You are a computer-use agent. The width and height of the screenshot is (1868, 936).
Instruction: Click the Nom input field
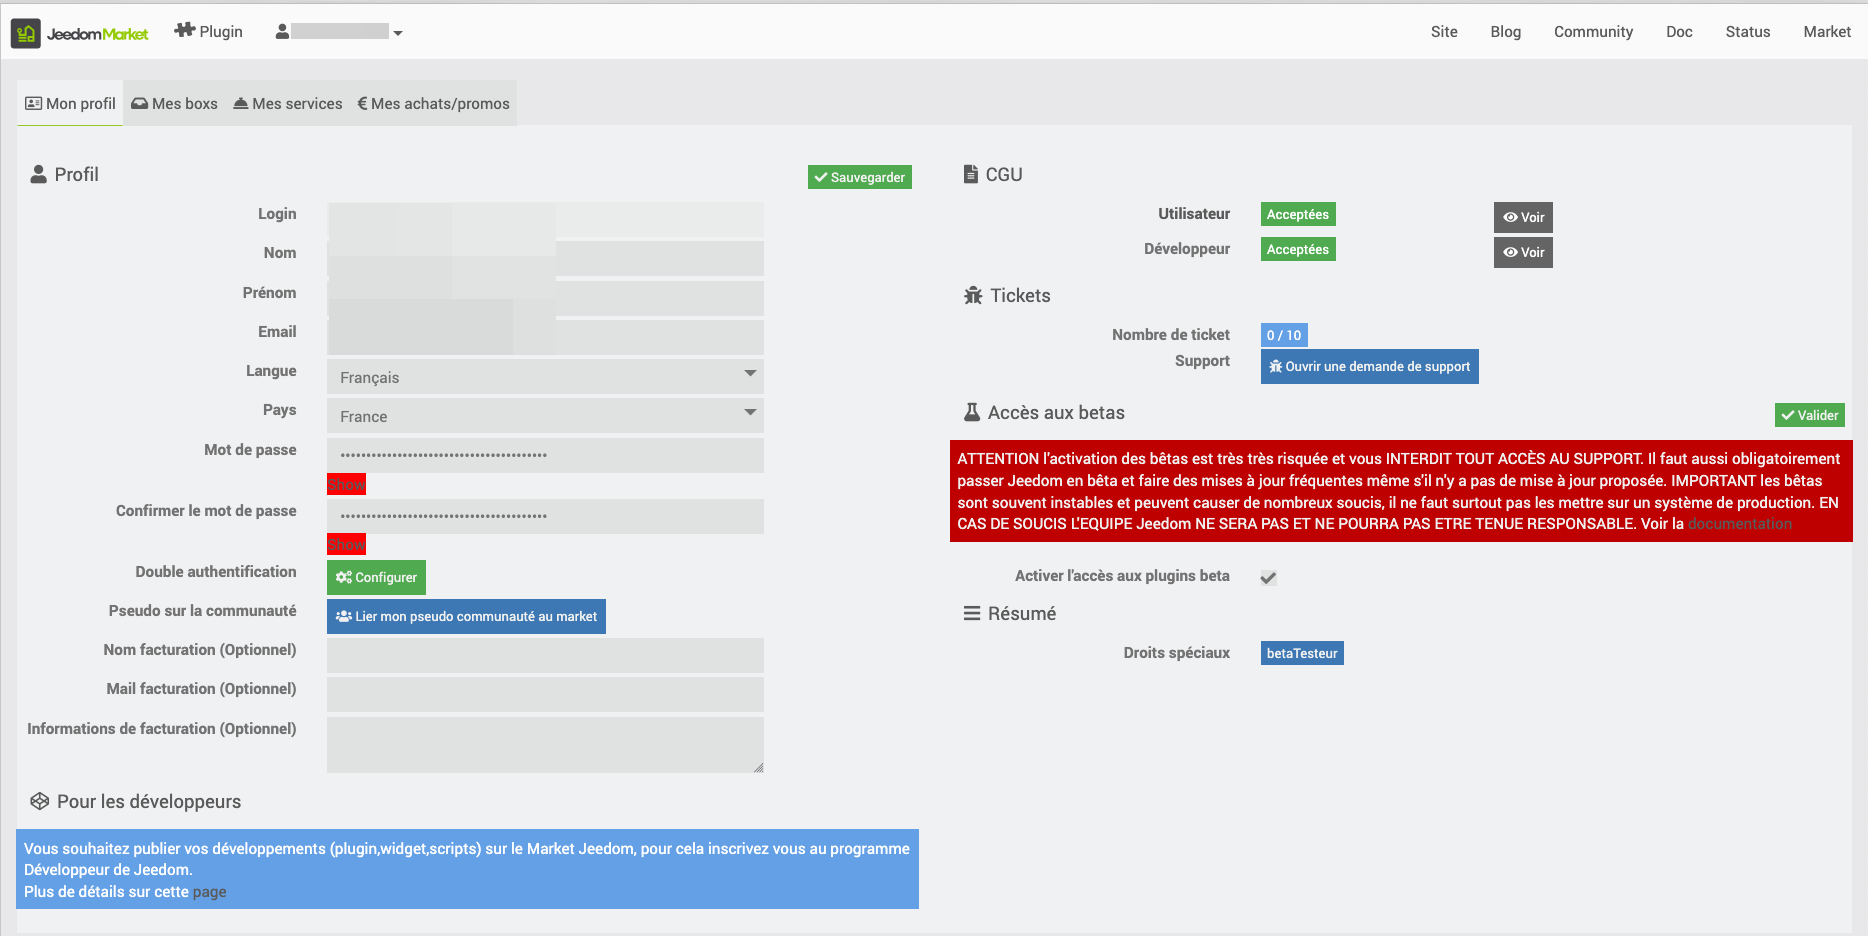tap(545, 258)
